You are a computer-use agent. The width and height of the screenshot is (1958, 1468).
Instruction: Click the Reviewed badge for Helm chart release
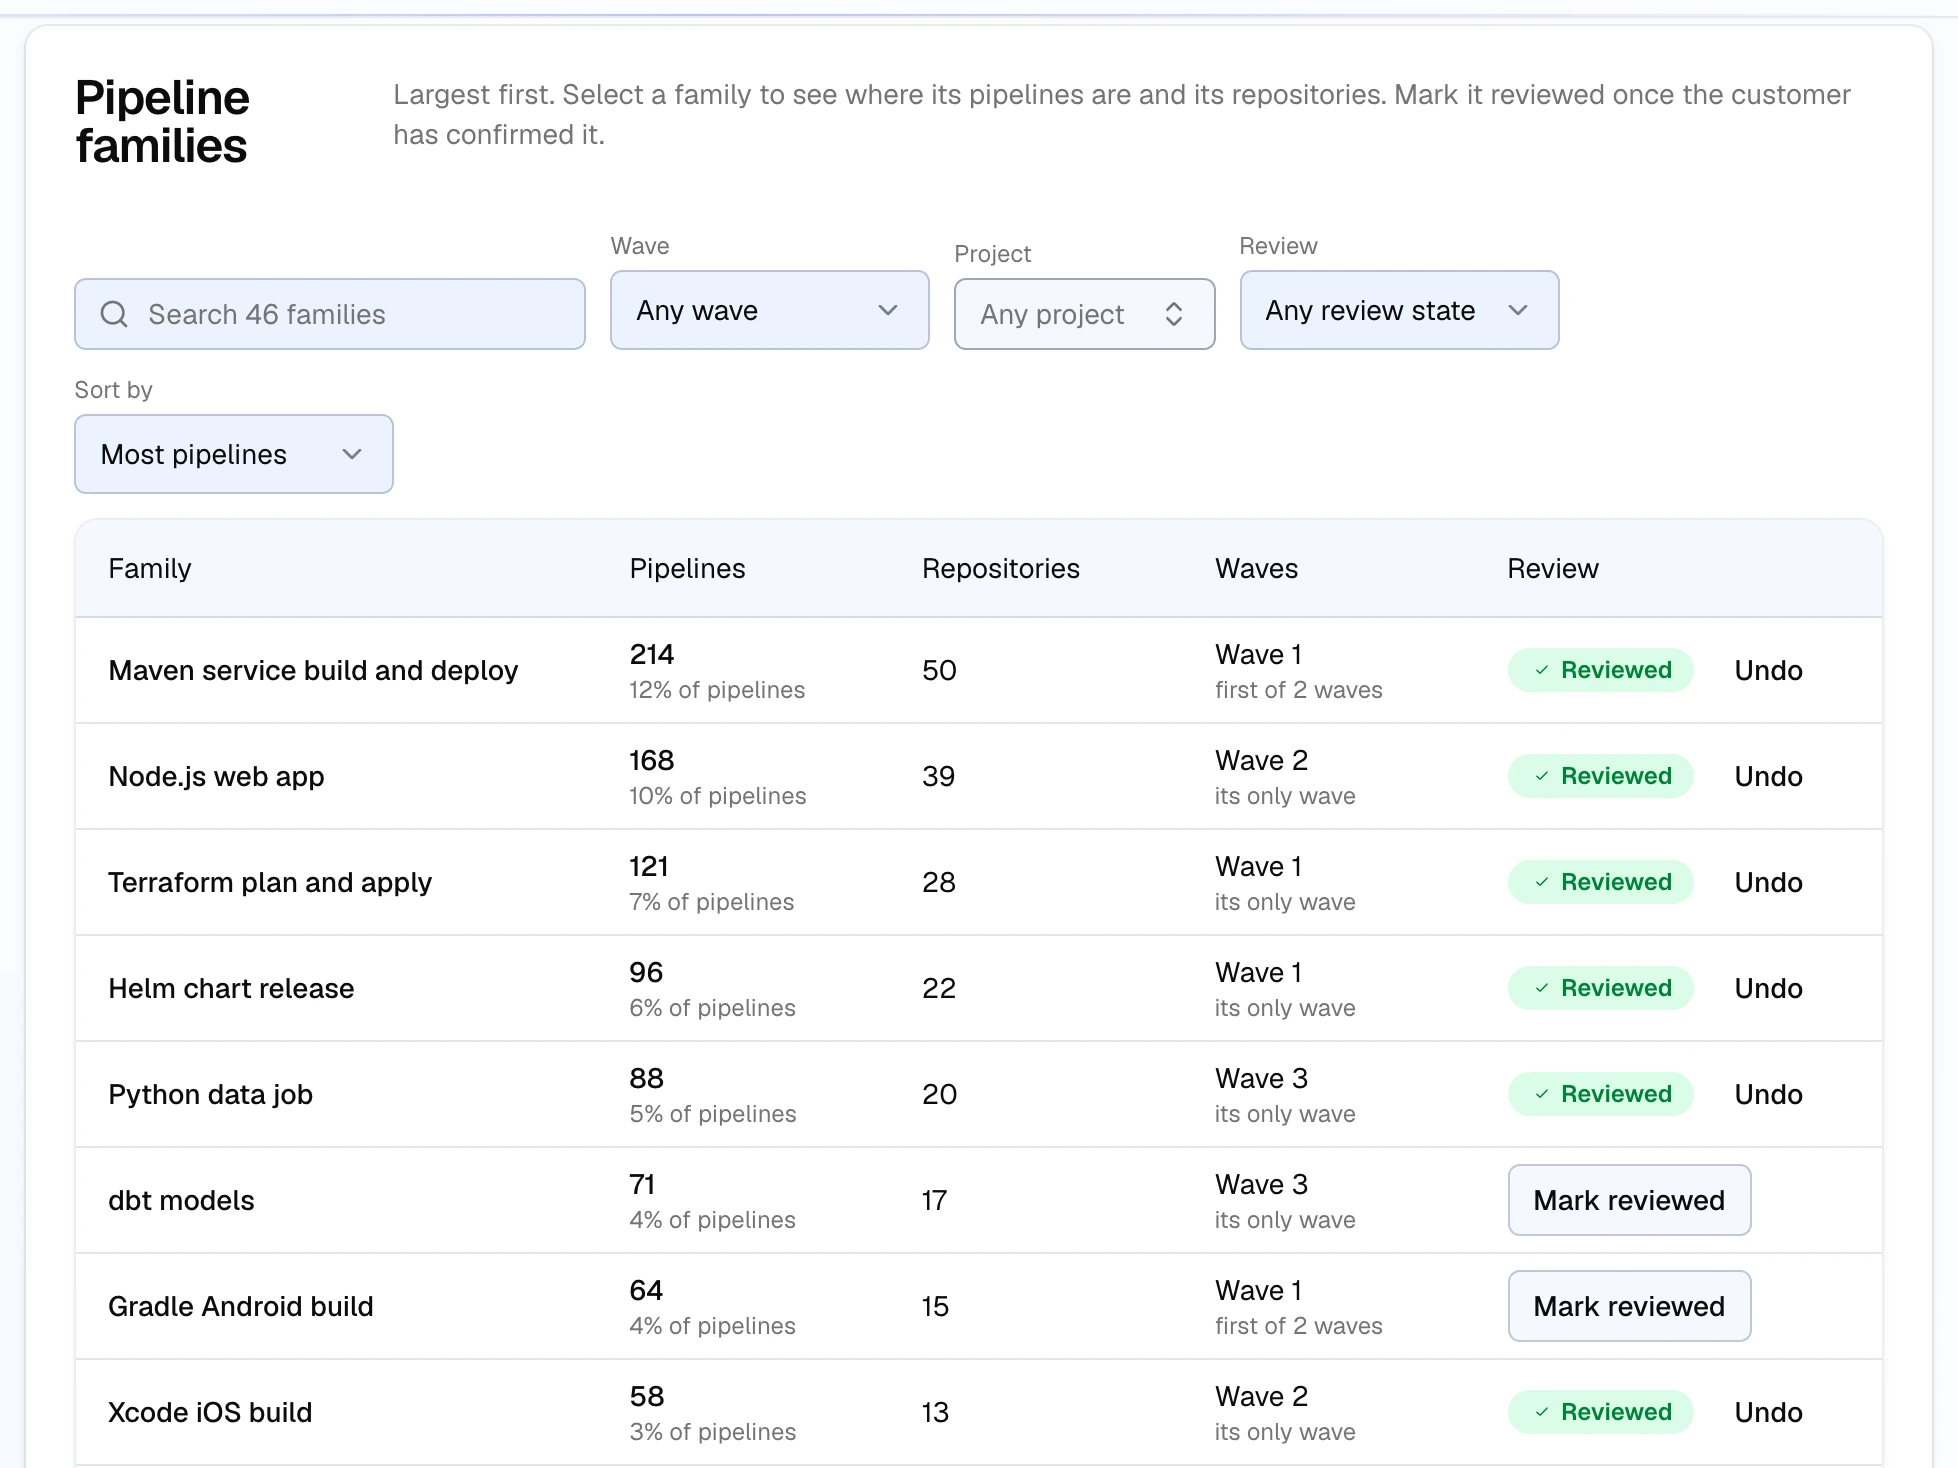point(1601,988)
